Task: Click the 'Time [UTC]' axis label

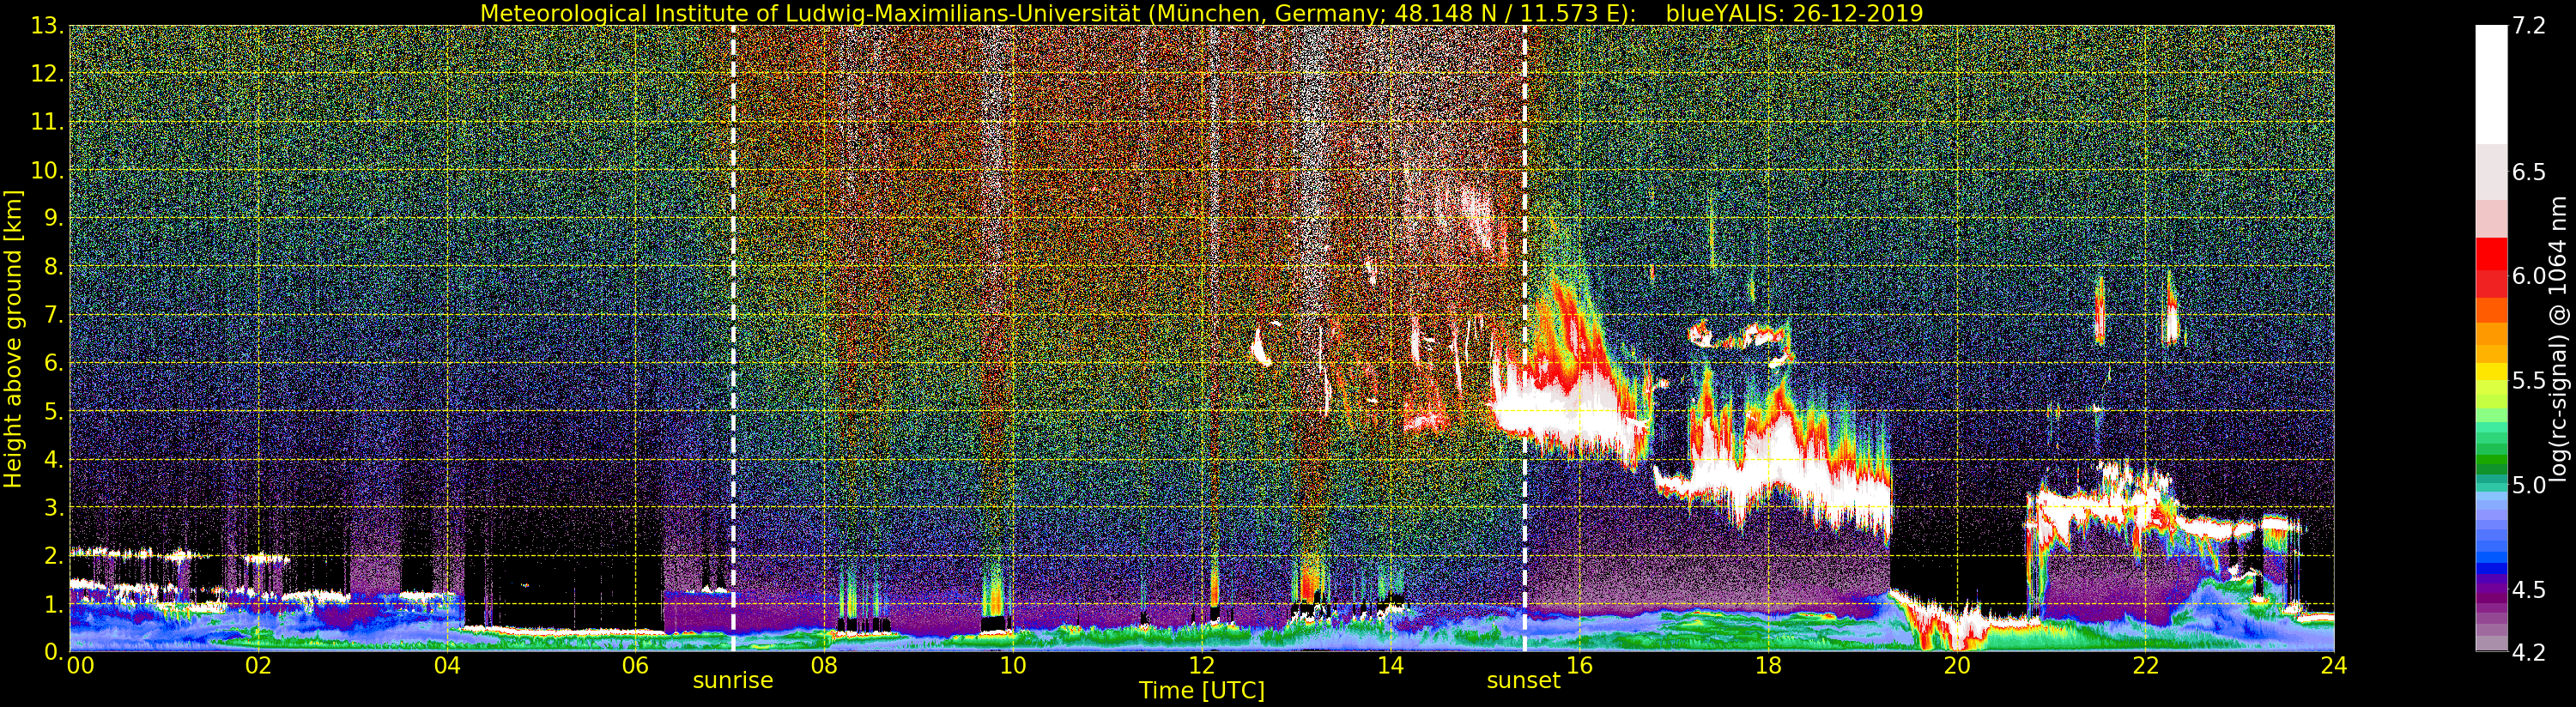Action: 1202,690
